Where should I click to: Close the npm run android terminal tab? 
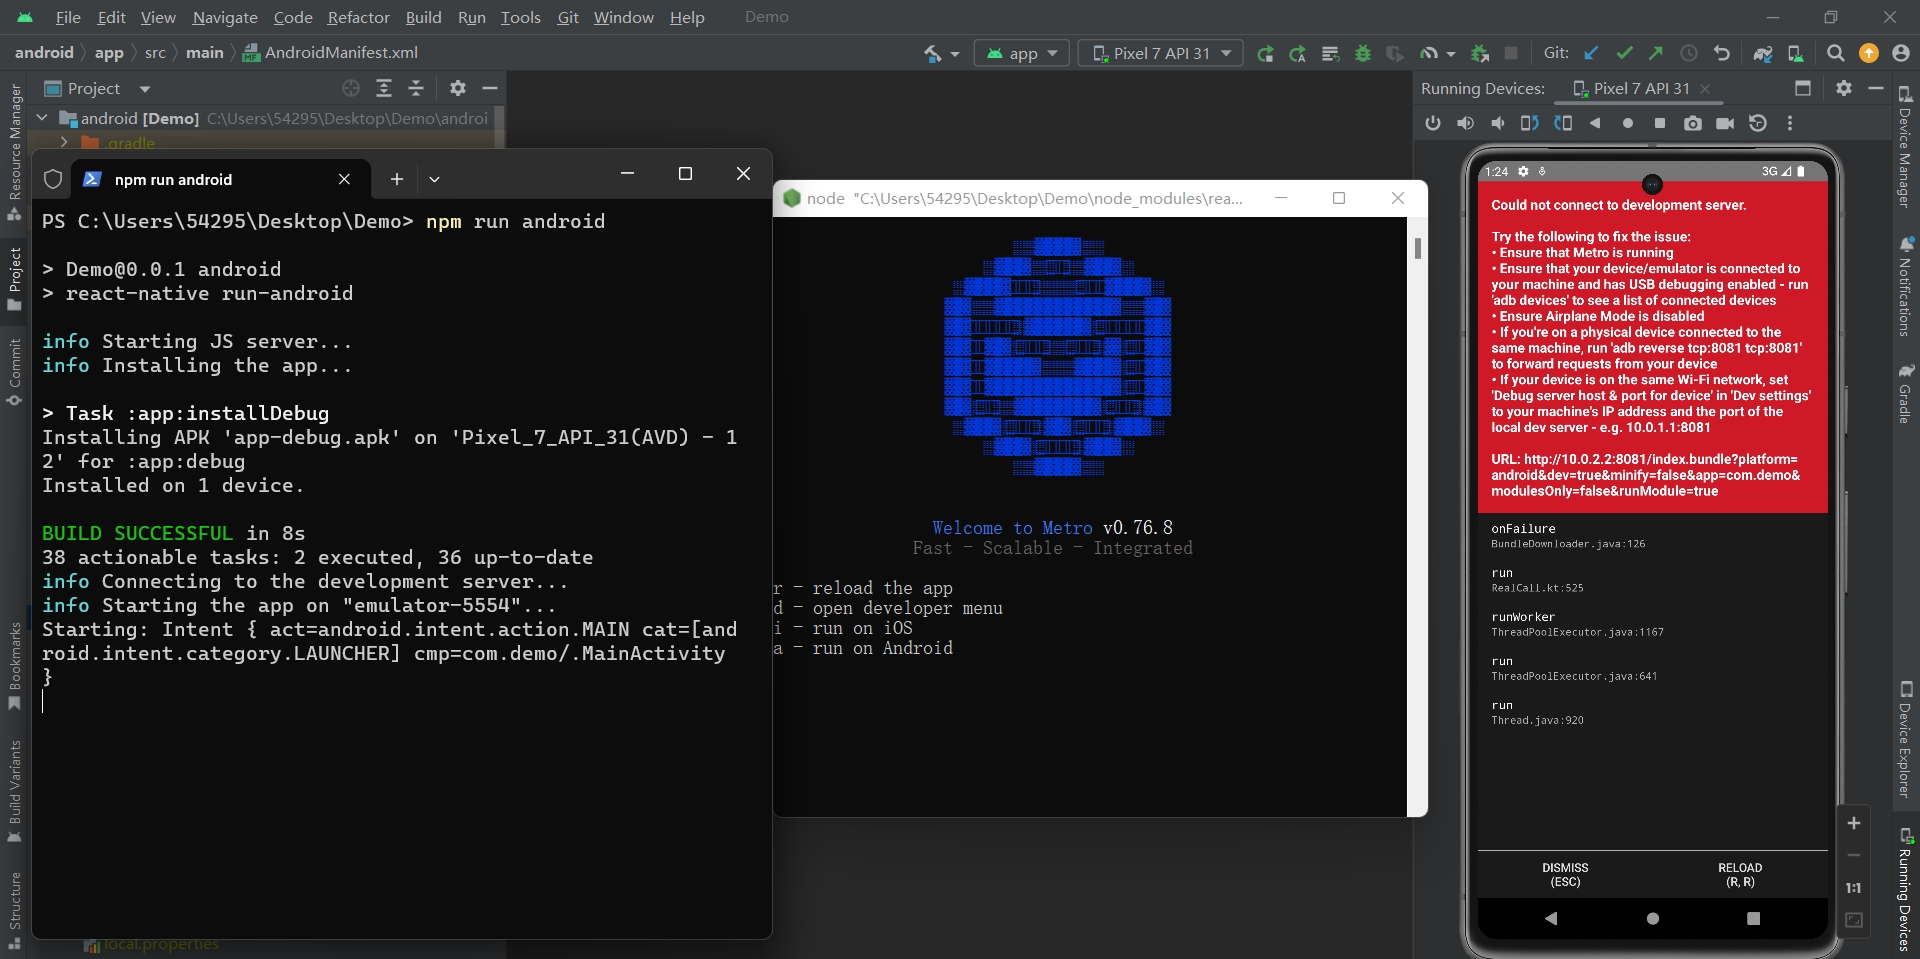pyautogui.click(x=344, y=179)
